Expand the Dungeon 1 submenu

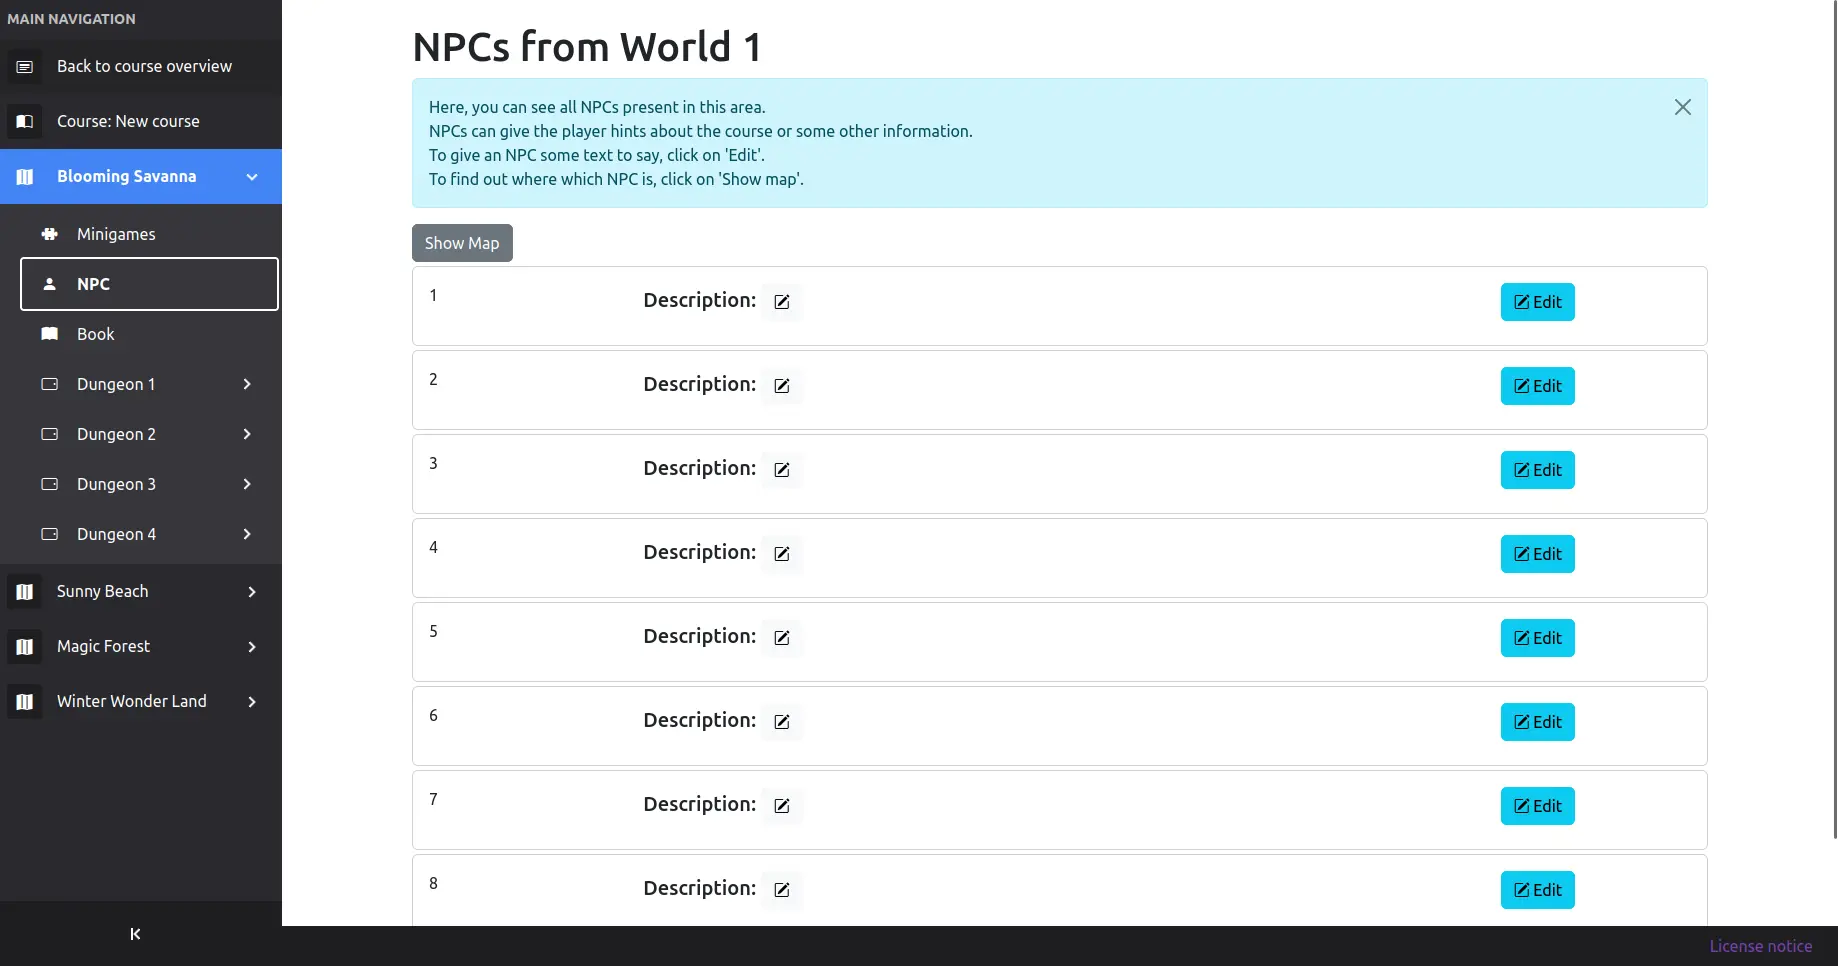[247, 384]
